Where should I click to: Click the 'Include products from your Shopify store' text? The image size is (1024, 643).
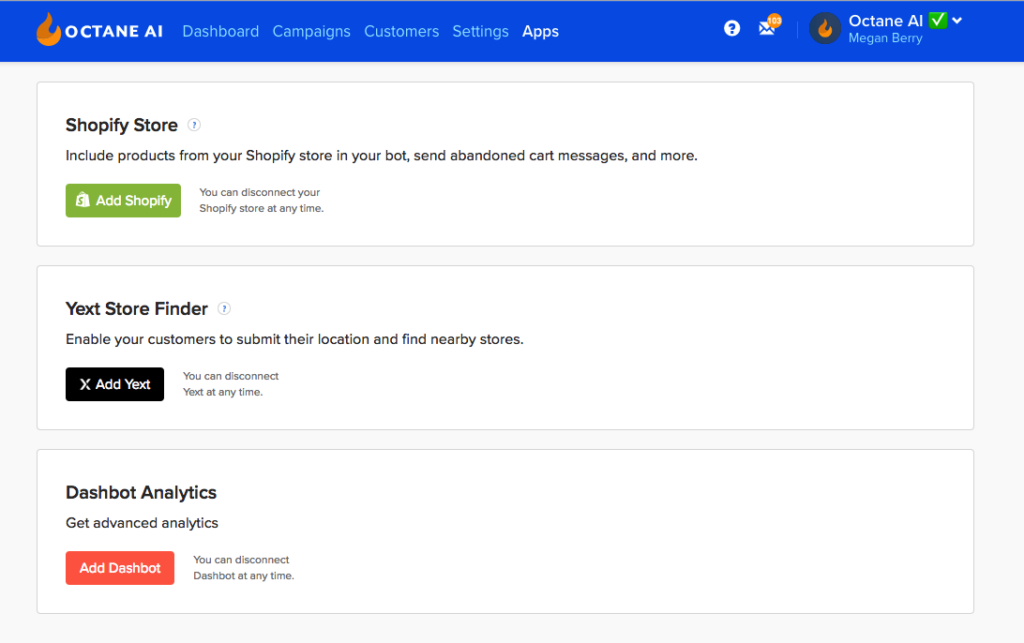pos(381,155)
